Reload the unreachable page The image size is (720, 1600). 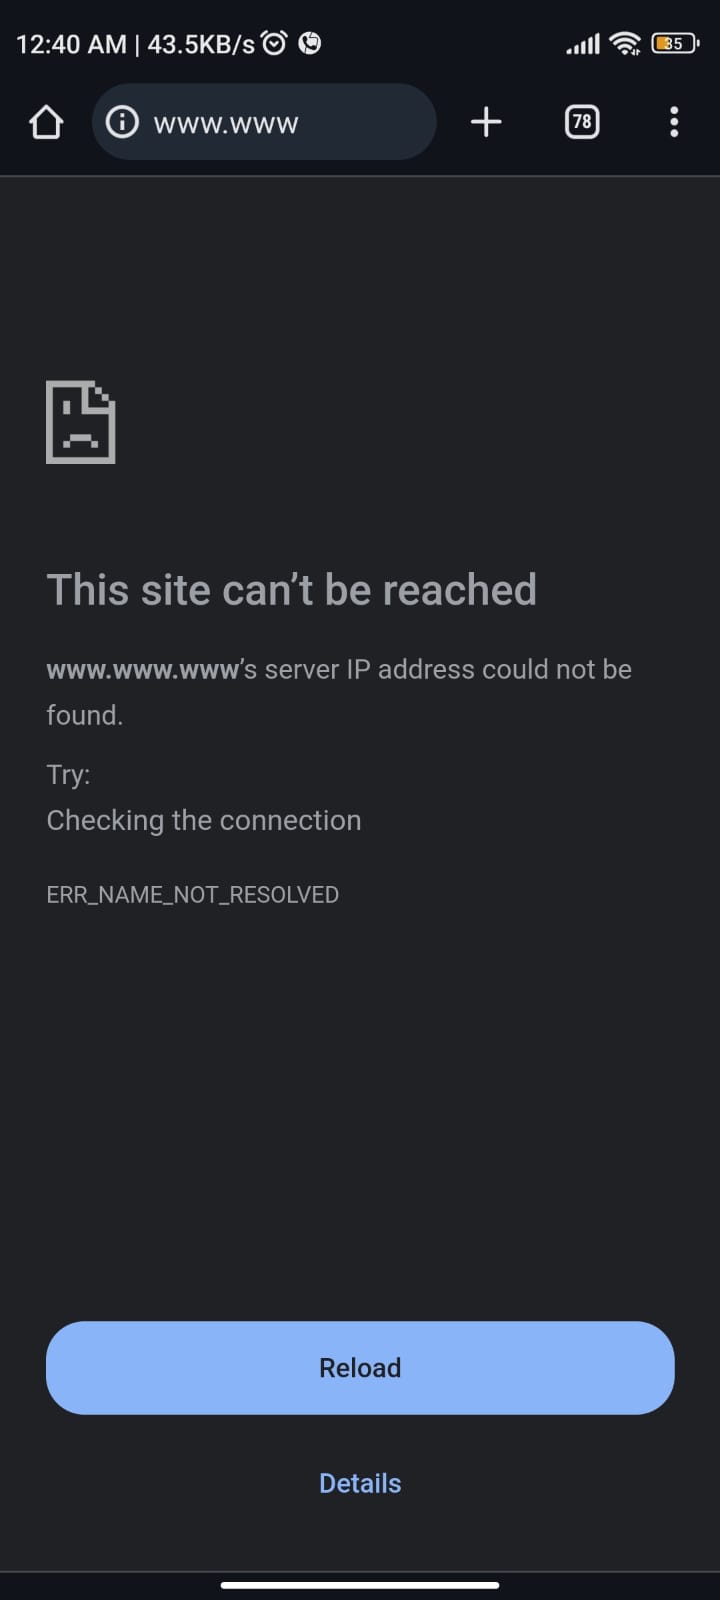pos(360,1368)
